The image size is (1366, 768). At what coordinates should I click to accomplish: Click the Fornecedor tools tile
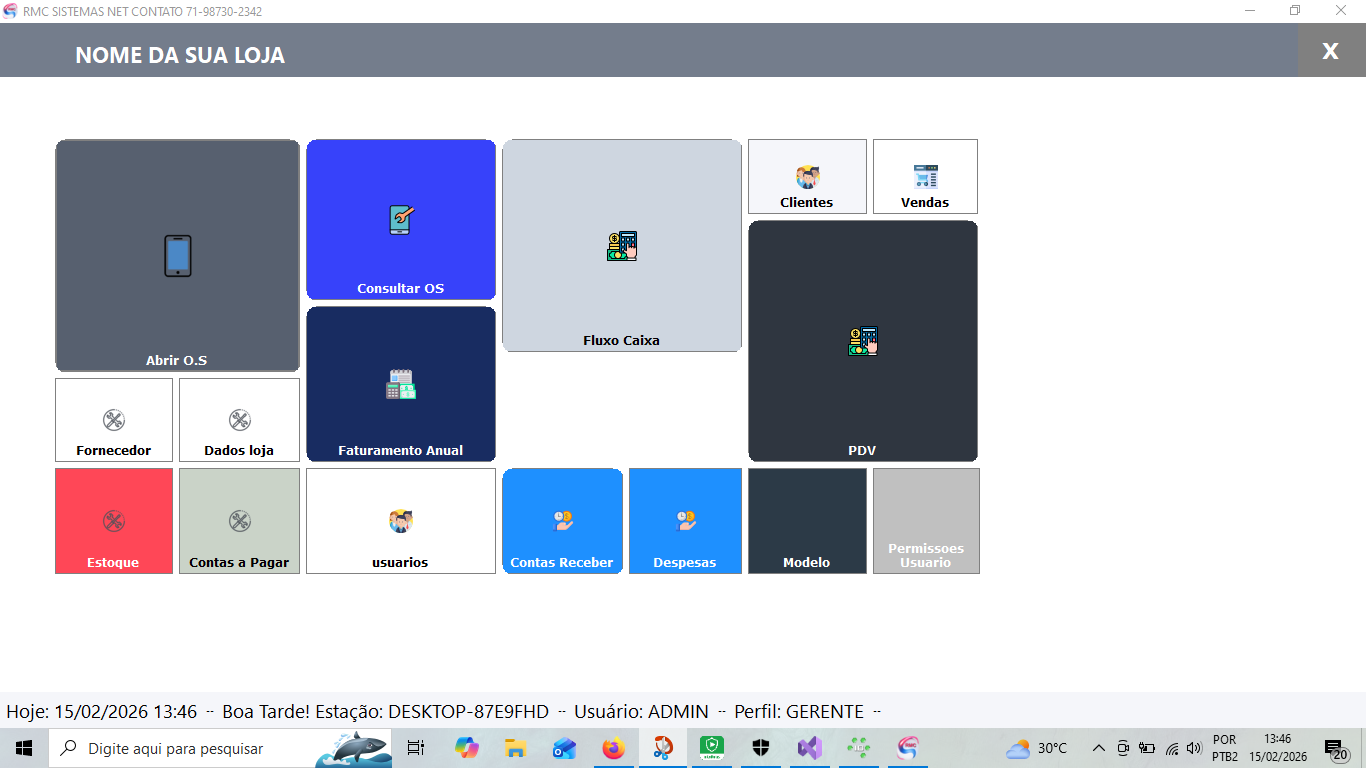click(114, 420)
